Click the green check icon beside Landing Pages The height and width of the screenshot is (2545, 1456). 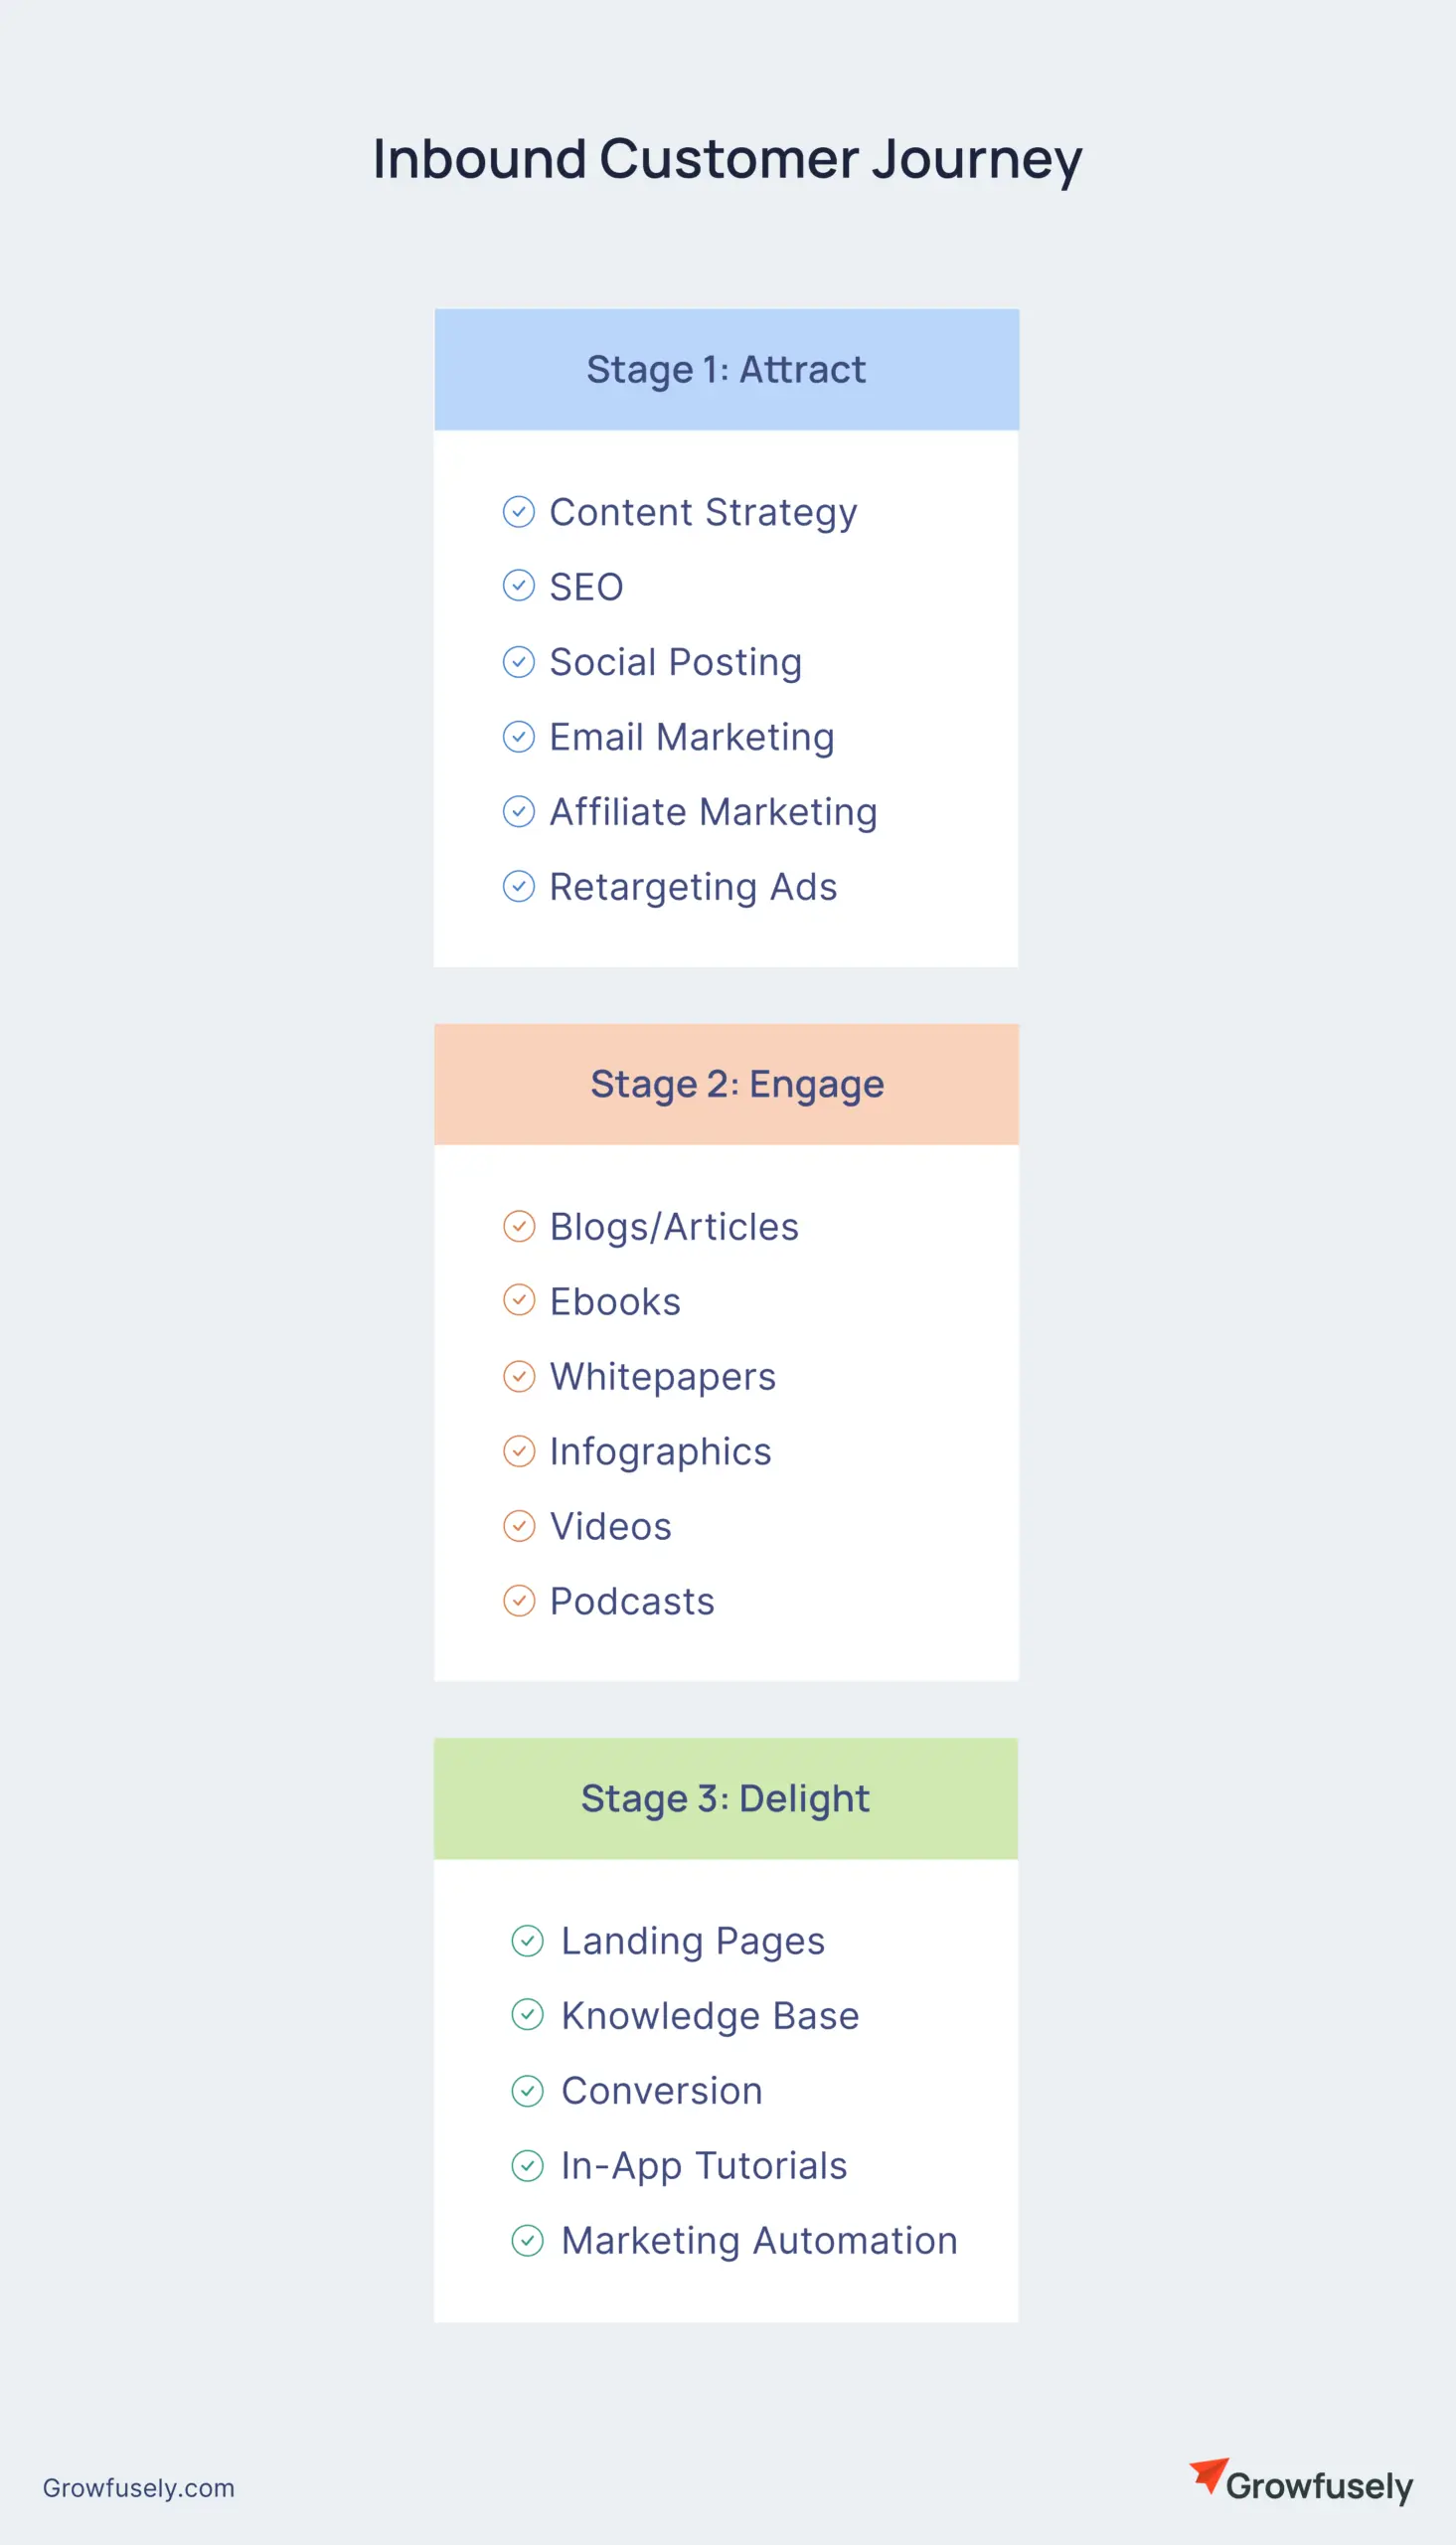point(527,1941)
